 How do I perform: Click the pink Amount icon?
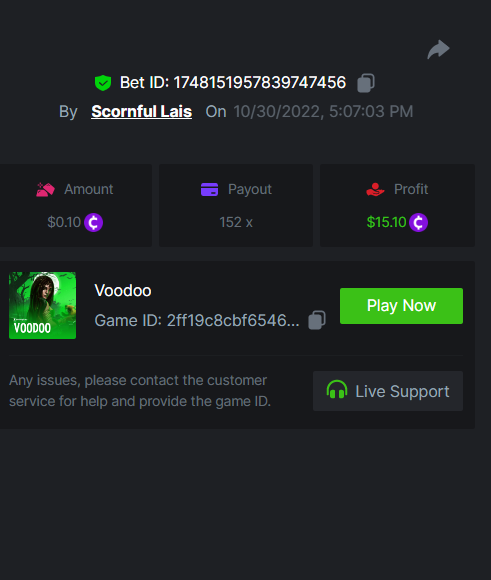click(x=46, y=189)
